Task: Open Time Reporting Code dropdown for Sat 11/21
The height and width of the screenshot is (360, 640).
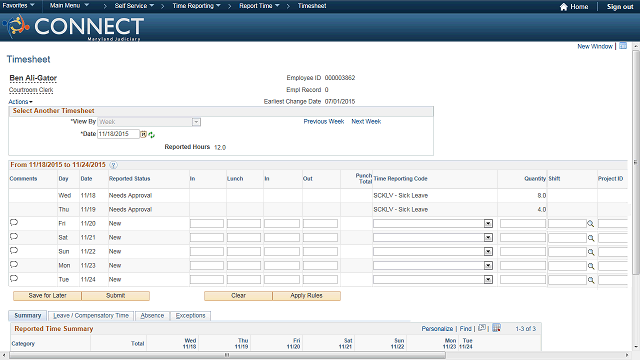Action: [488, 238]
